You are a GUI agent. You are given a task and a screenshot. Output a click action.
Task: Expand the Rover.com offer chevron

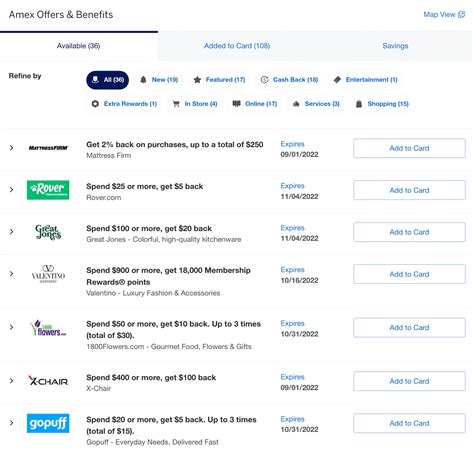12,190
